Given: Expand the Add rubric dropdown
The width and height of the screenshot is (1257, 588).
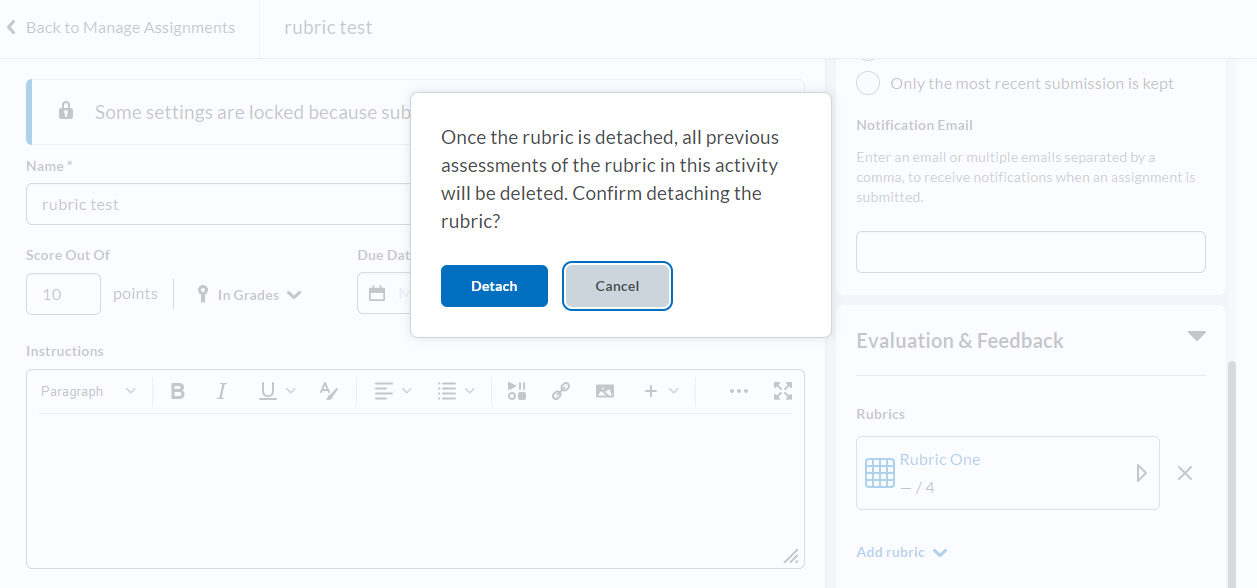Looking at the screenshot, I should click(902, 552).
